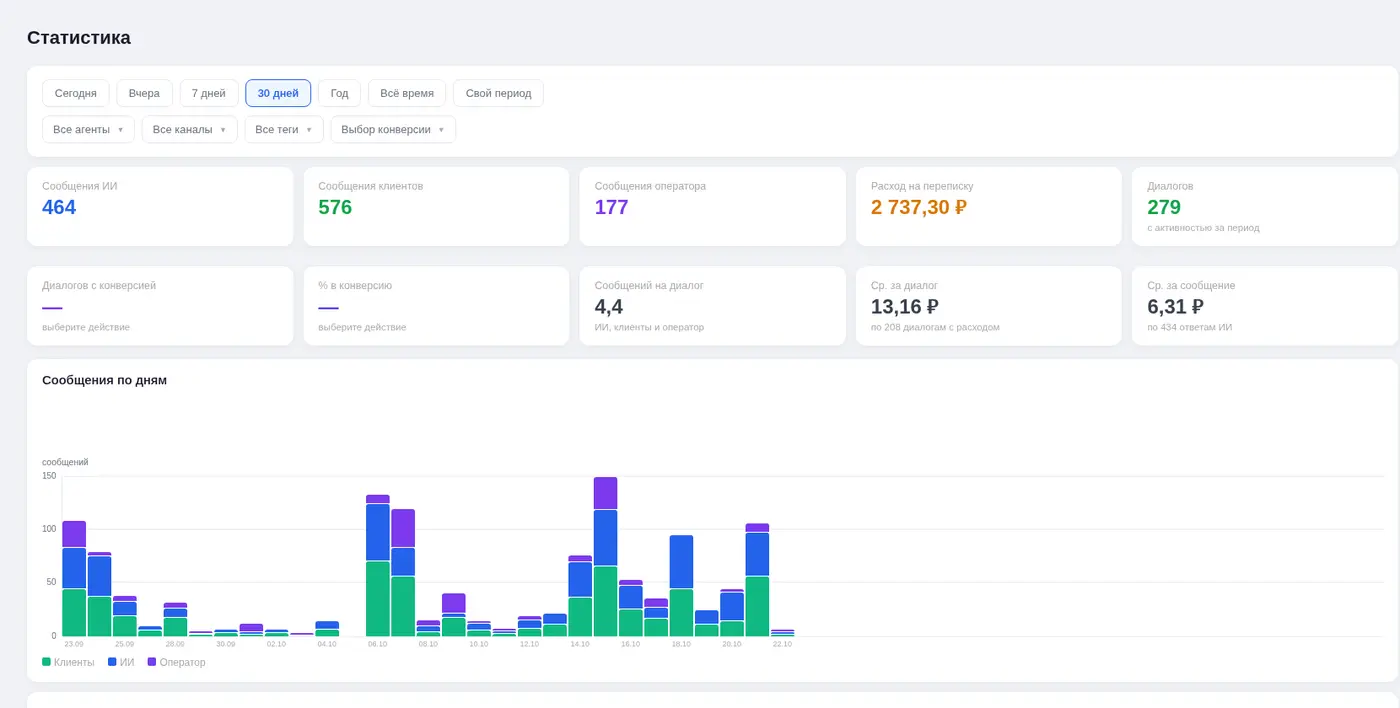The image size is (1400, 708).
Task: Click the Статистика page heading
Action: pyautogui.click(x=79, y=38)
